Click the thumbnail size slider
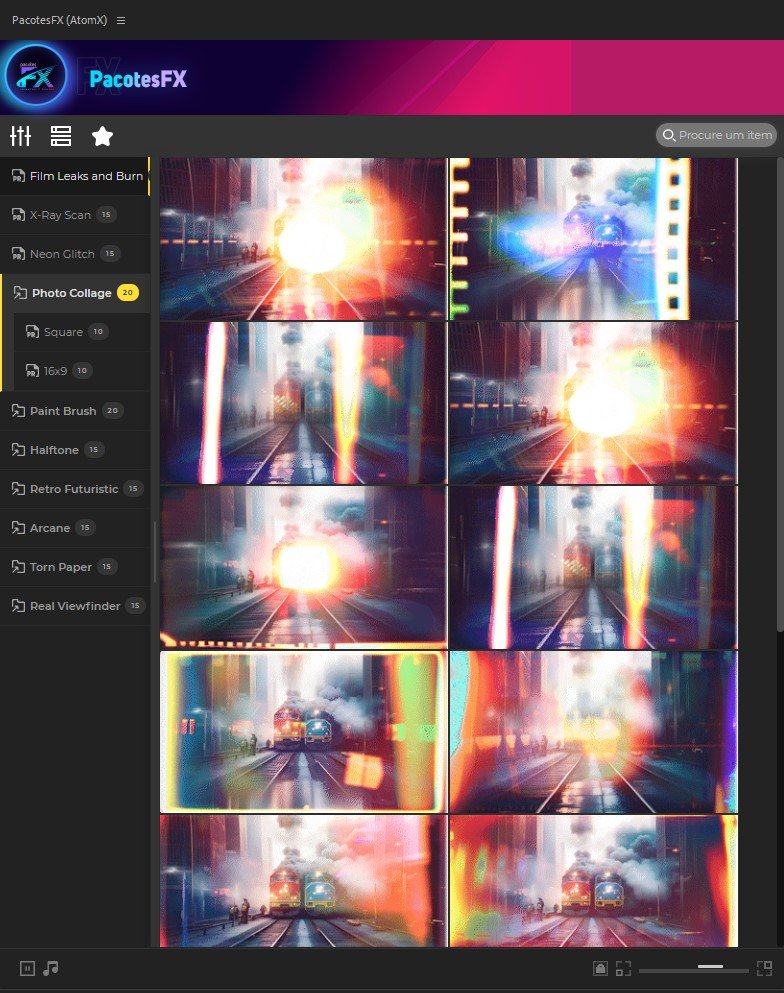 pyautogui.click(x=694, y=968)
